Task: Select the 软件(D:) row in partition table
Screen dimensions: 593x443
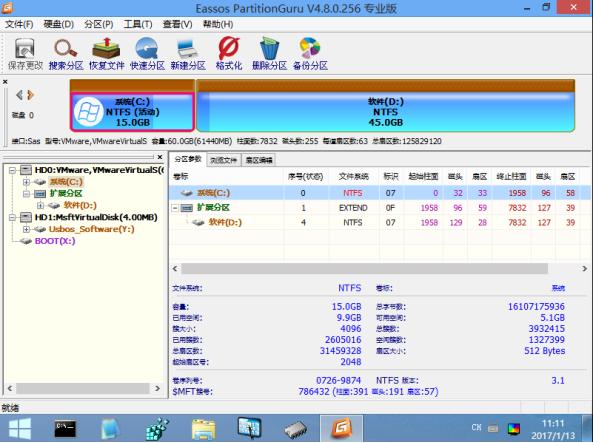Action: tap(379, 222)
